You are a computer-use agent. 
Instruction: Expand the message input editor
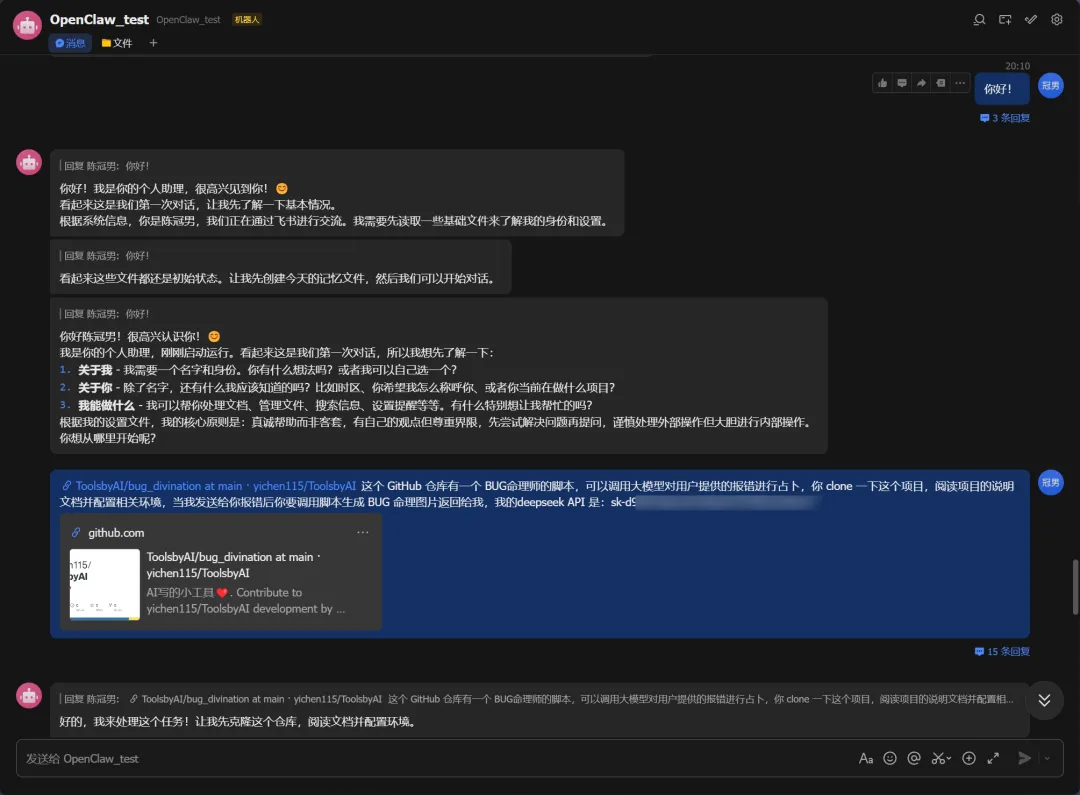pos(993,758)
